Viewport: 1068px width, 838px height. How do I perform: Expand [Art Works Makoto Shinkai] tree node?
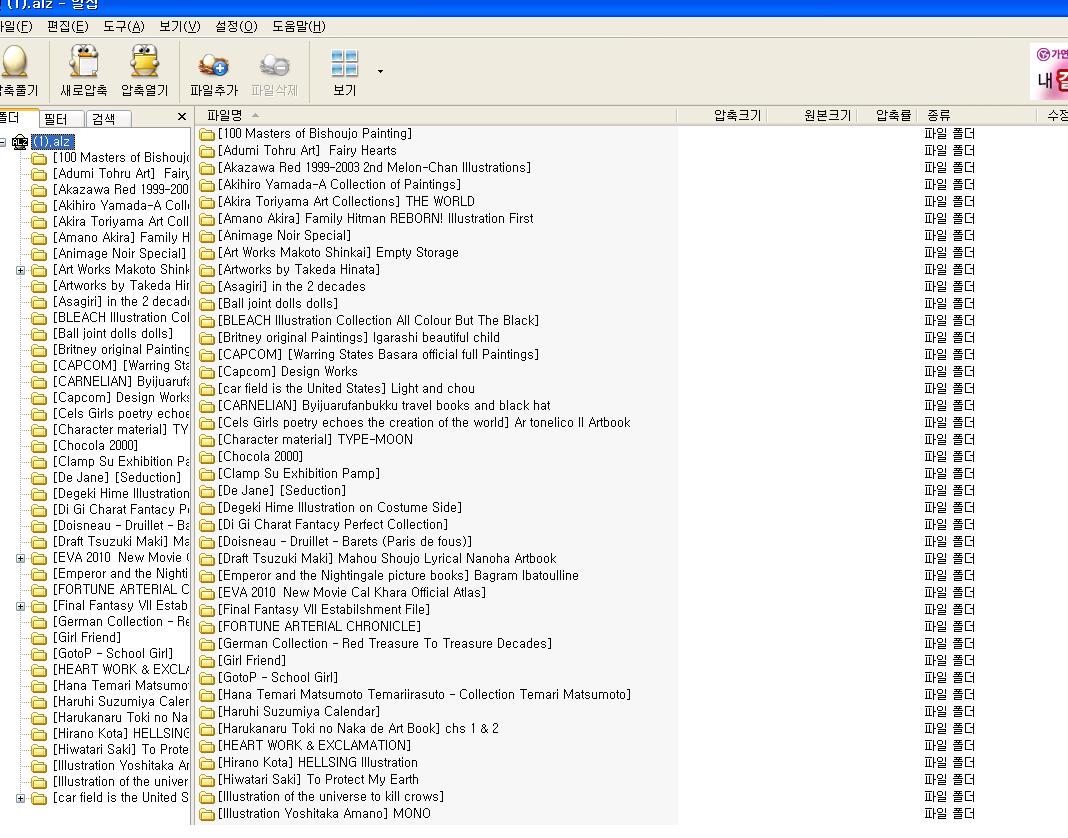20,270
